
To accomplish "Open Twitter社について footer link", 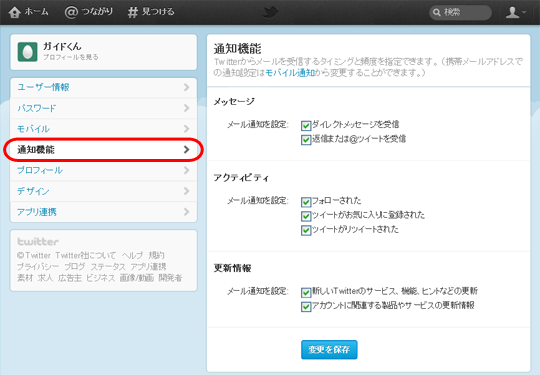I will click(x=86, y=256).
